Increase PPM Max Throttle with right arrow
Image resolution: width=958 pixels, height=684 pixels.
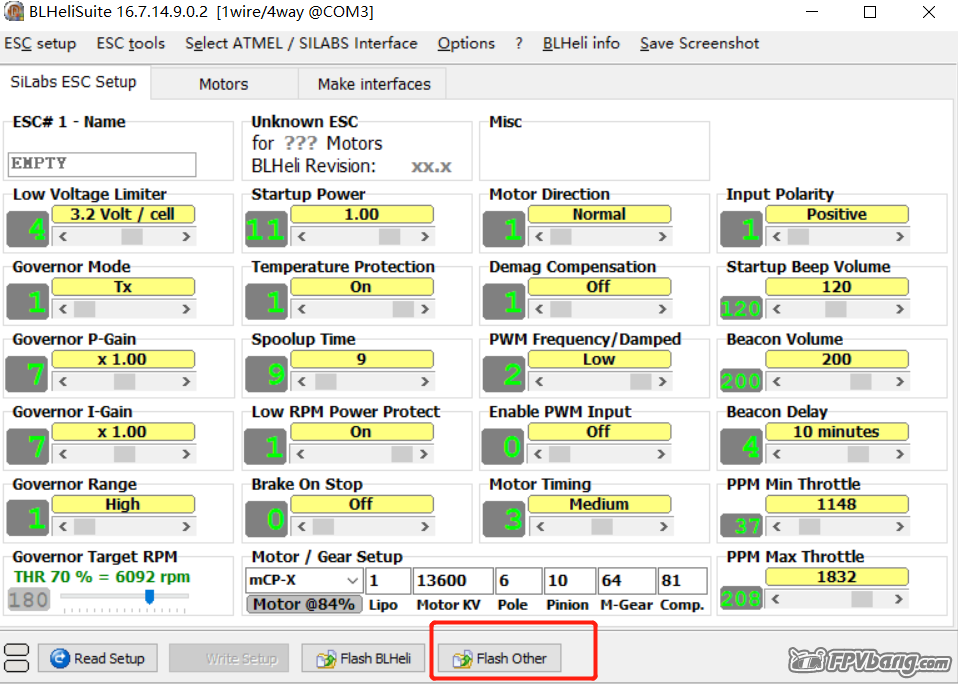(x=900, y=599)
